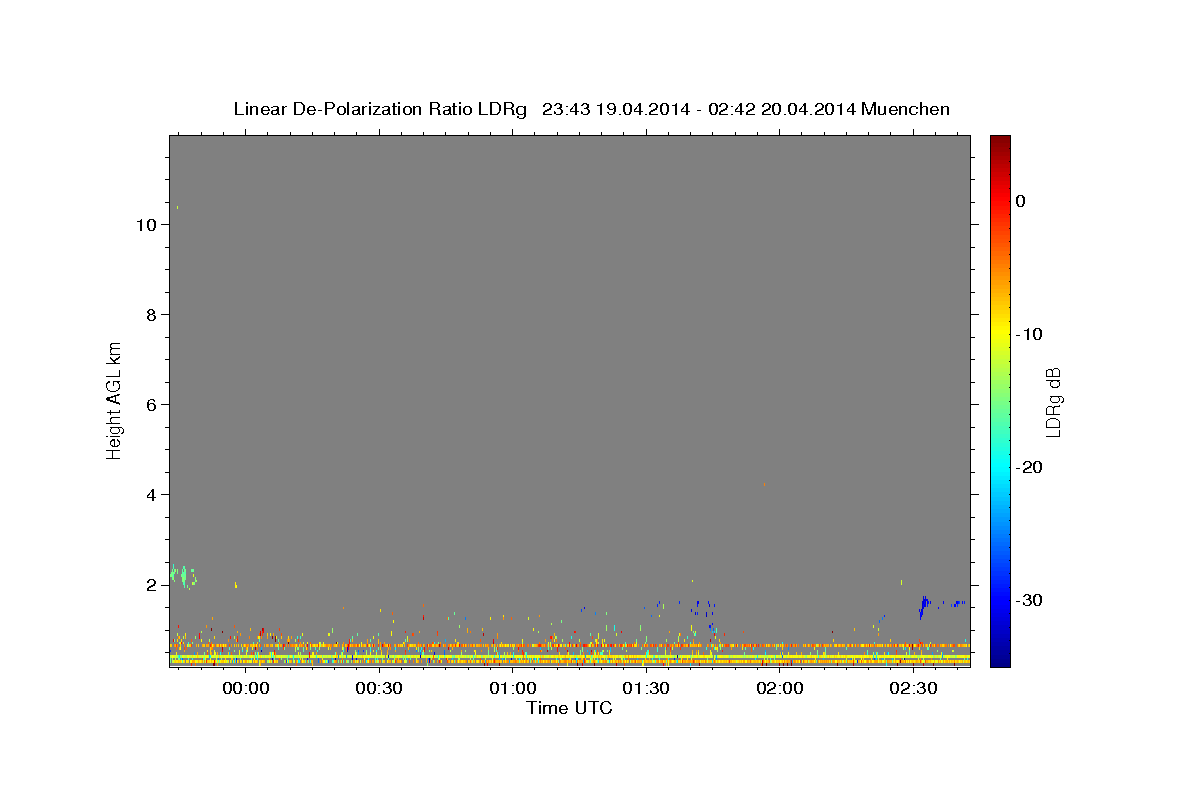Click the Time UTC axis title
Screen dimensions: 1200x800
point(569,708)
